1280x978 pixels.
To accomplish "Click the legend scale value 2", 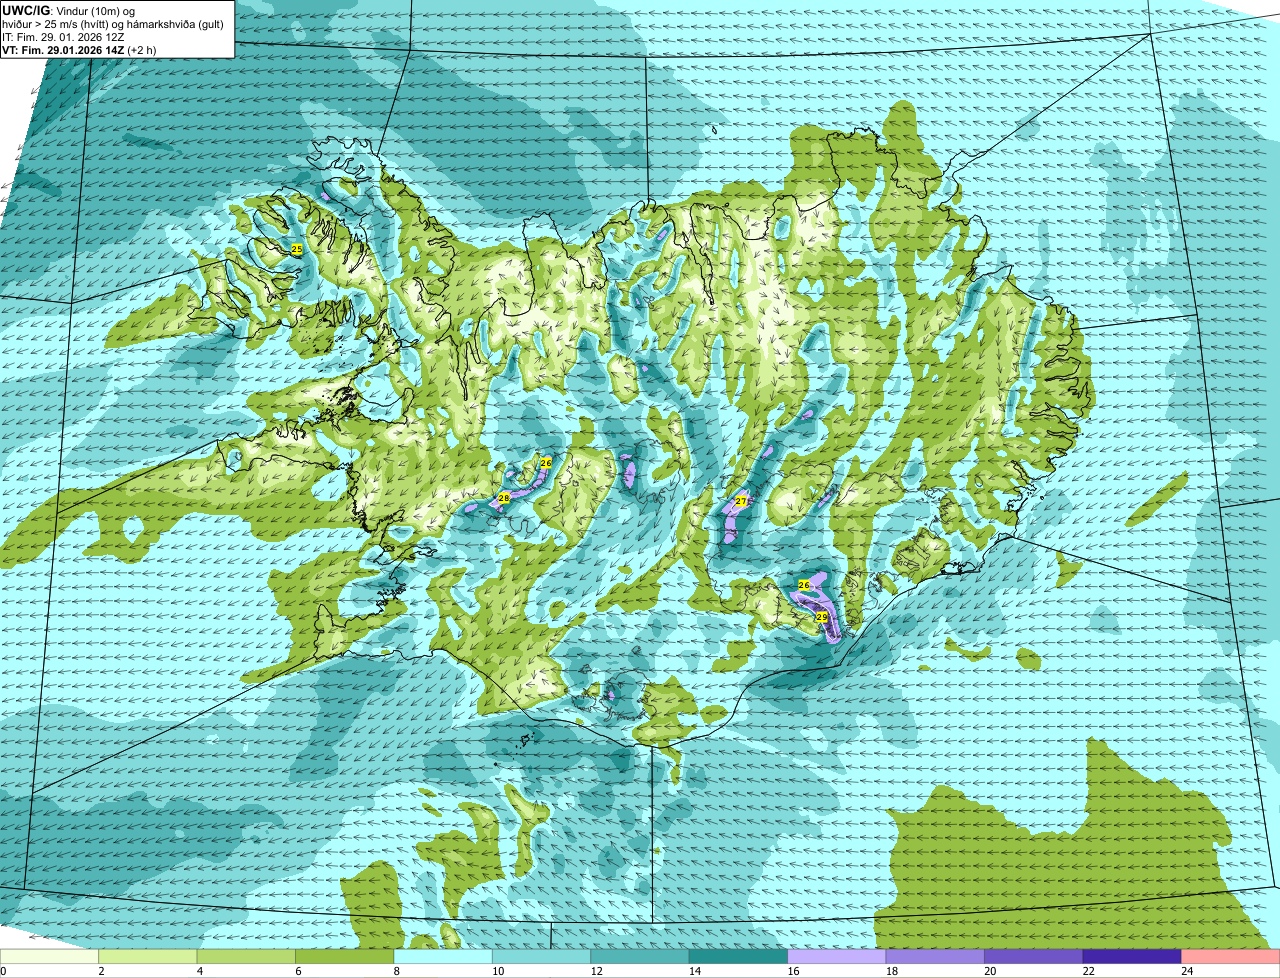I will 101,971.
